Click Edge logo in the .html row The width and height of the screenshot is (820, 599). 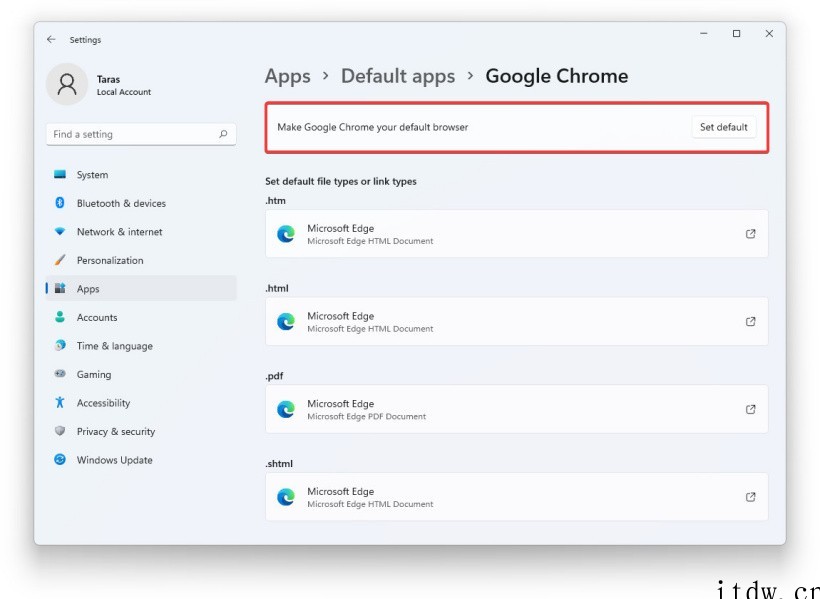click(286, 322)
